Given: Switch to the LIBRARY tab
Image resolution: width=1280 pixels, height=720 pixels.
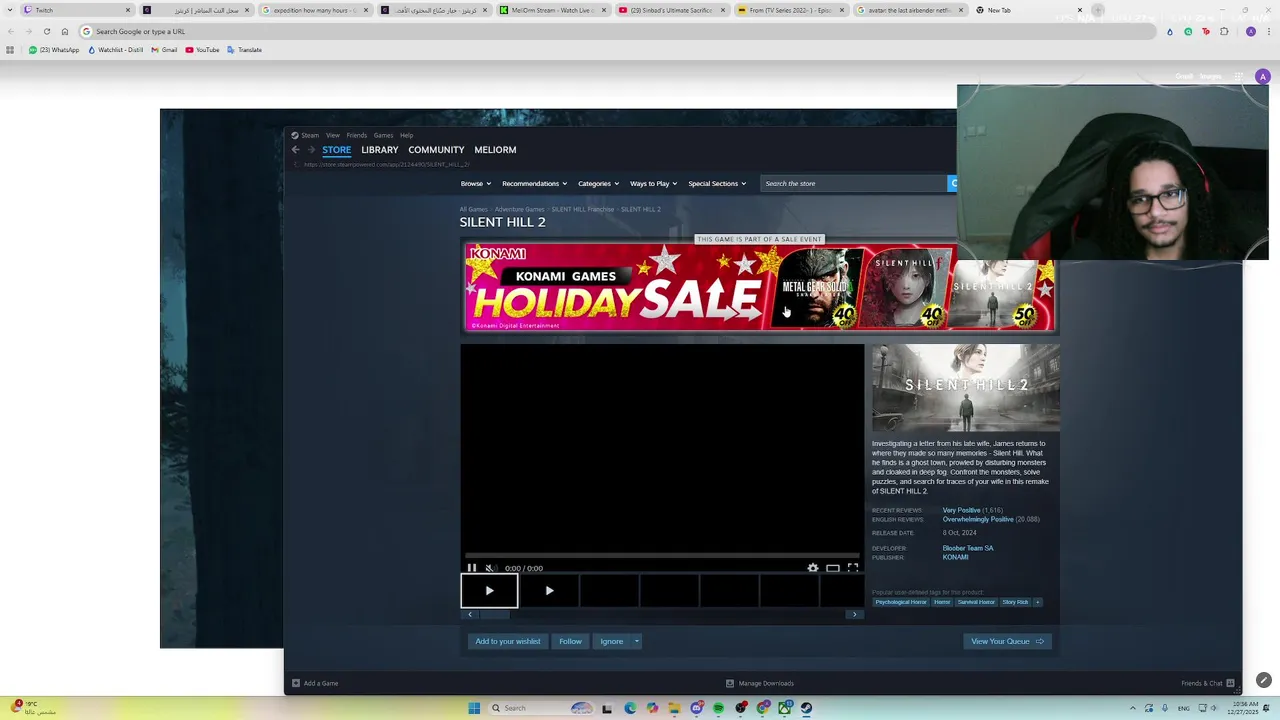Looking at the screenshot, I should click(379, 150).
